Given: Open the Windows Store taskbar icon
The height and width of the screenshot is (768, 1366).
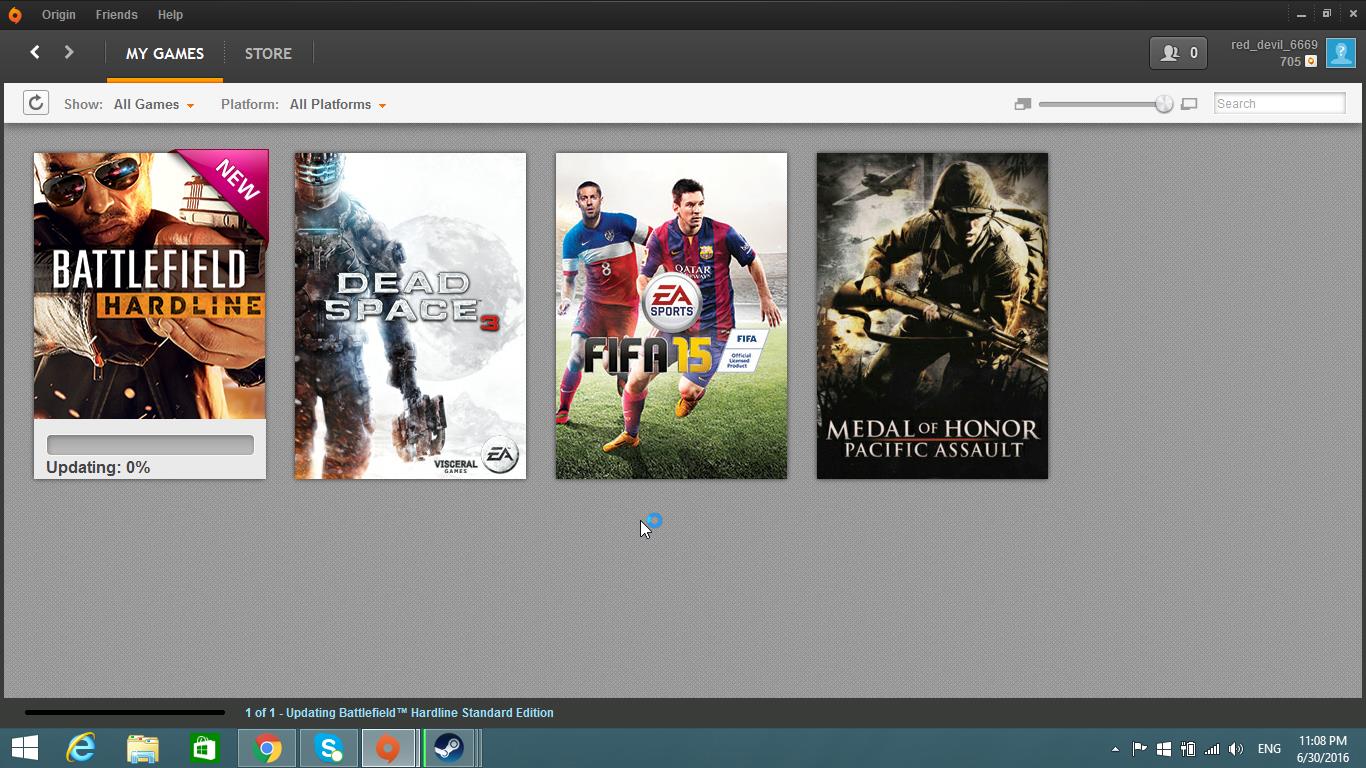Looking at the screenshot, I should (204, 748).
